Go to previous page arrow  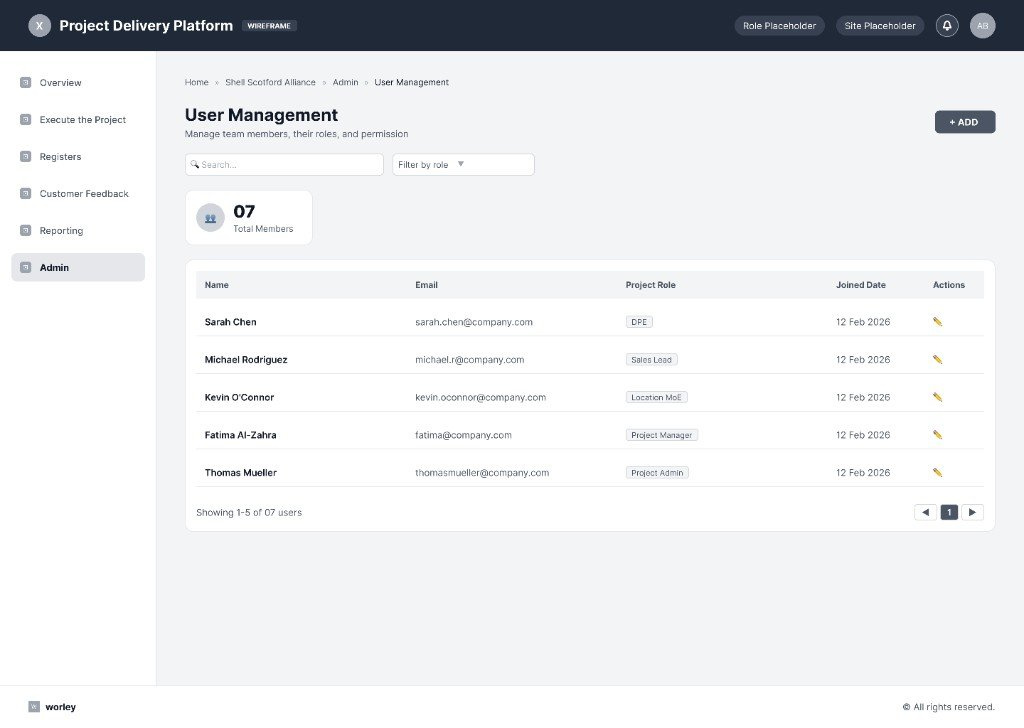click(x=925, y=513)
